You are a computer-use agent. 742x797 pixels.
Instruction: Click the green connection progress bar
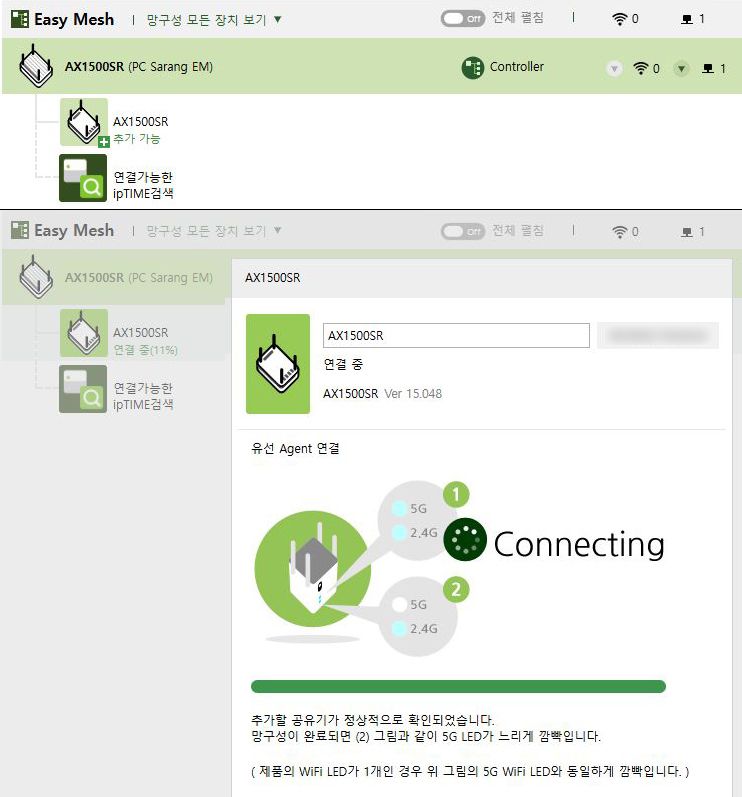(x=458, y=686)
